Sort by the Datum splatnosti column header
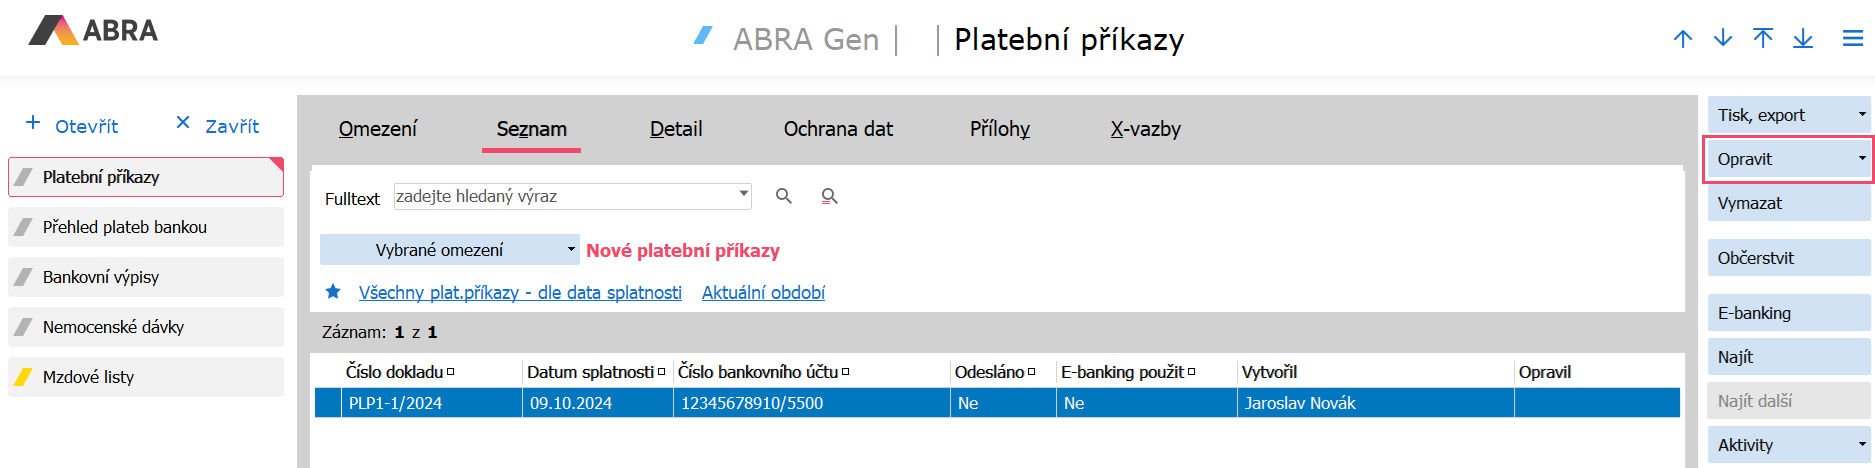The height and width of the screenshot is (468, 1875). 590,372
